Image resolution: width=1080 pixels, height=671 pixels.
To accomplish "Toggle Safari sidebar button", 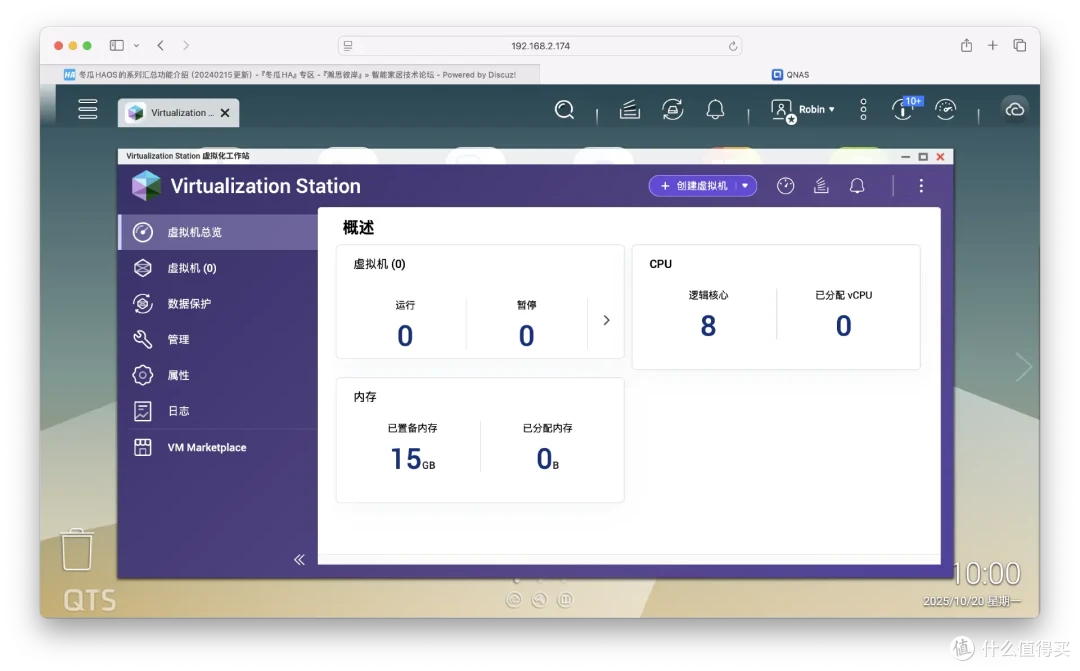I will [116, 45].
